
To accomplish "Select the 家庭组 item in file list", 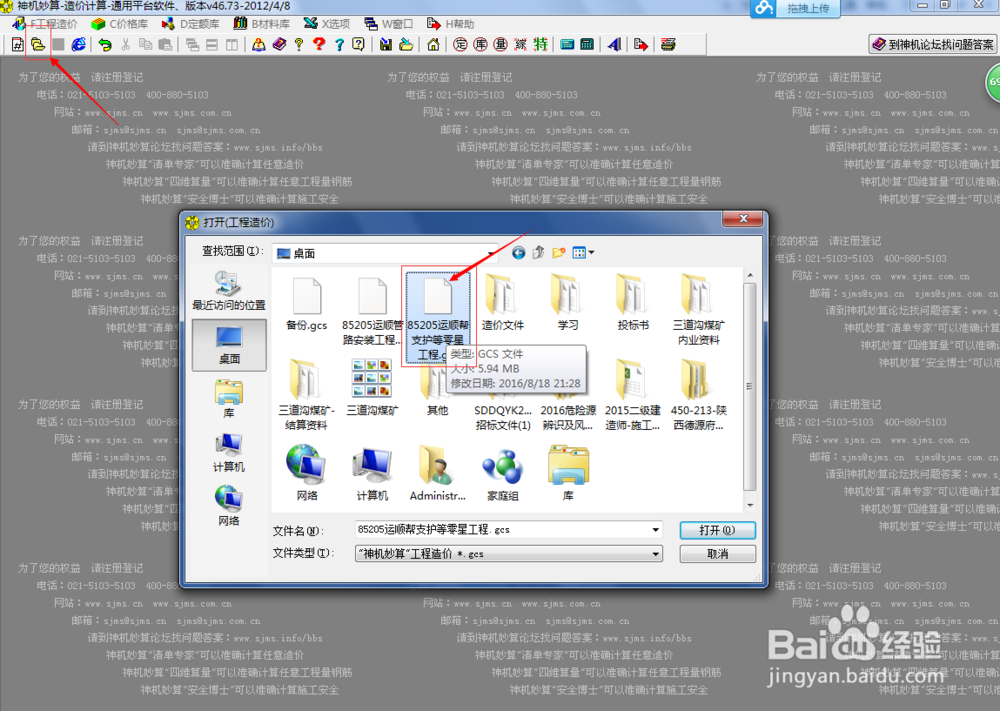I will point(503,474).
